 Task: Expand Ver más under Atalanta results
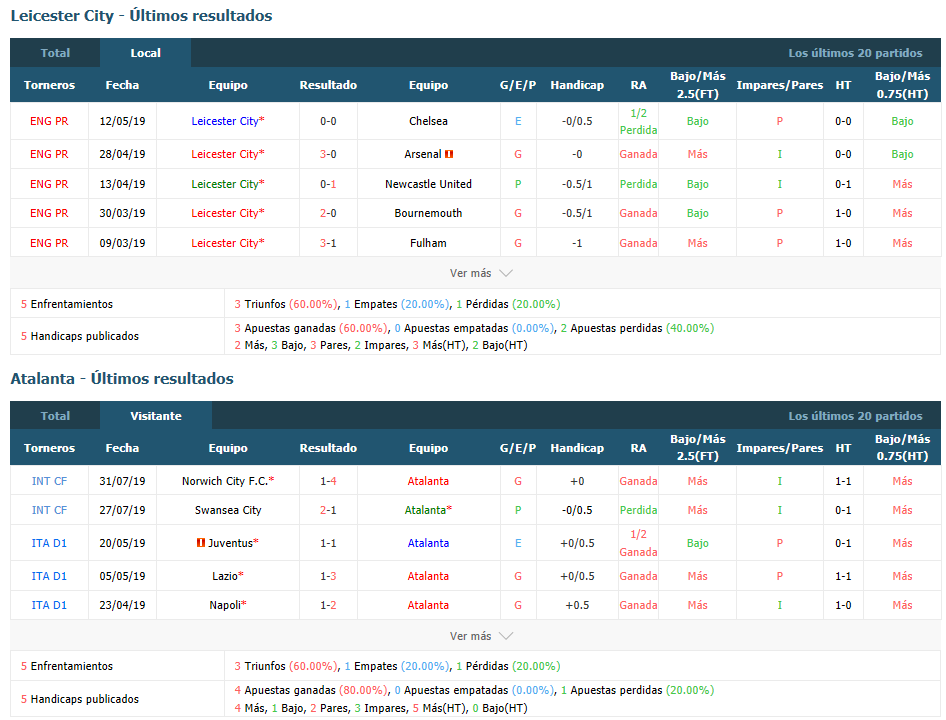481,636
